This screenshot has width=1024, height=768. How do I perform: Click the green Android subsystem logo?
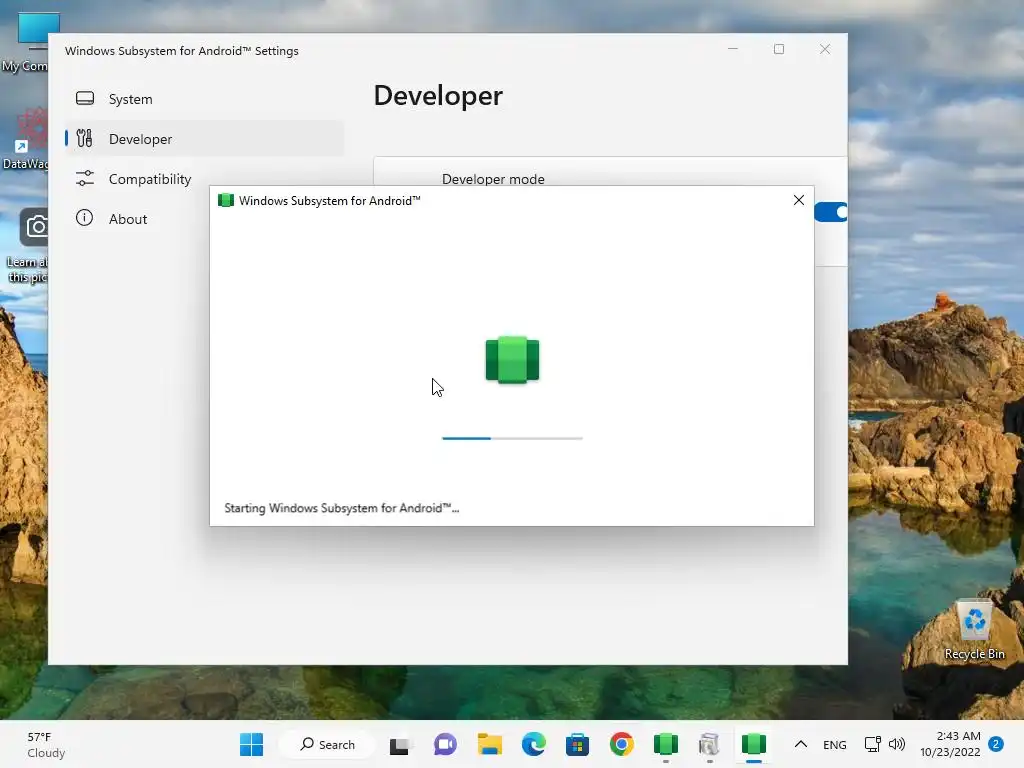(513, 360)
